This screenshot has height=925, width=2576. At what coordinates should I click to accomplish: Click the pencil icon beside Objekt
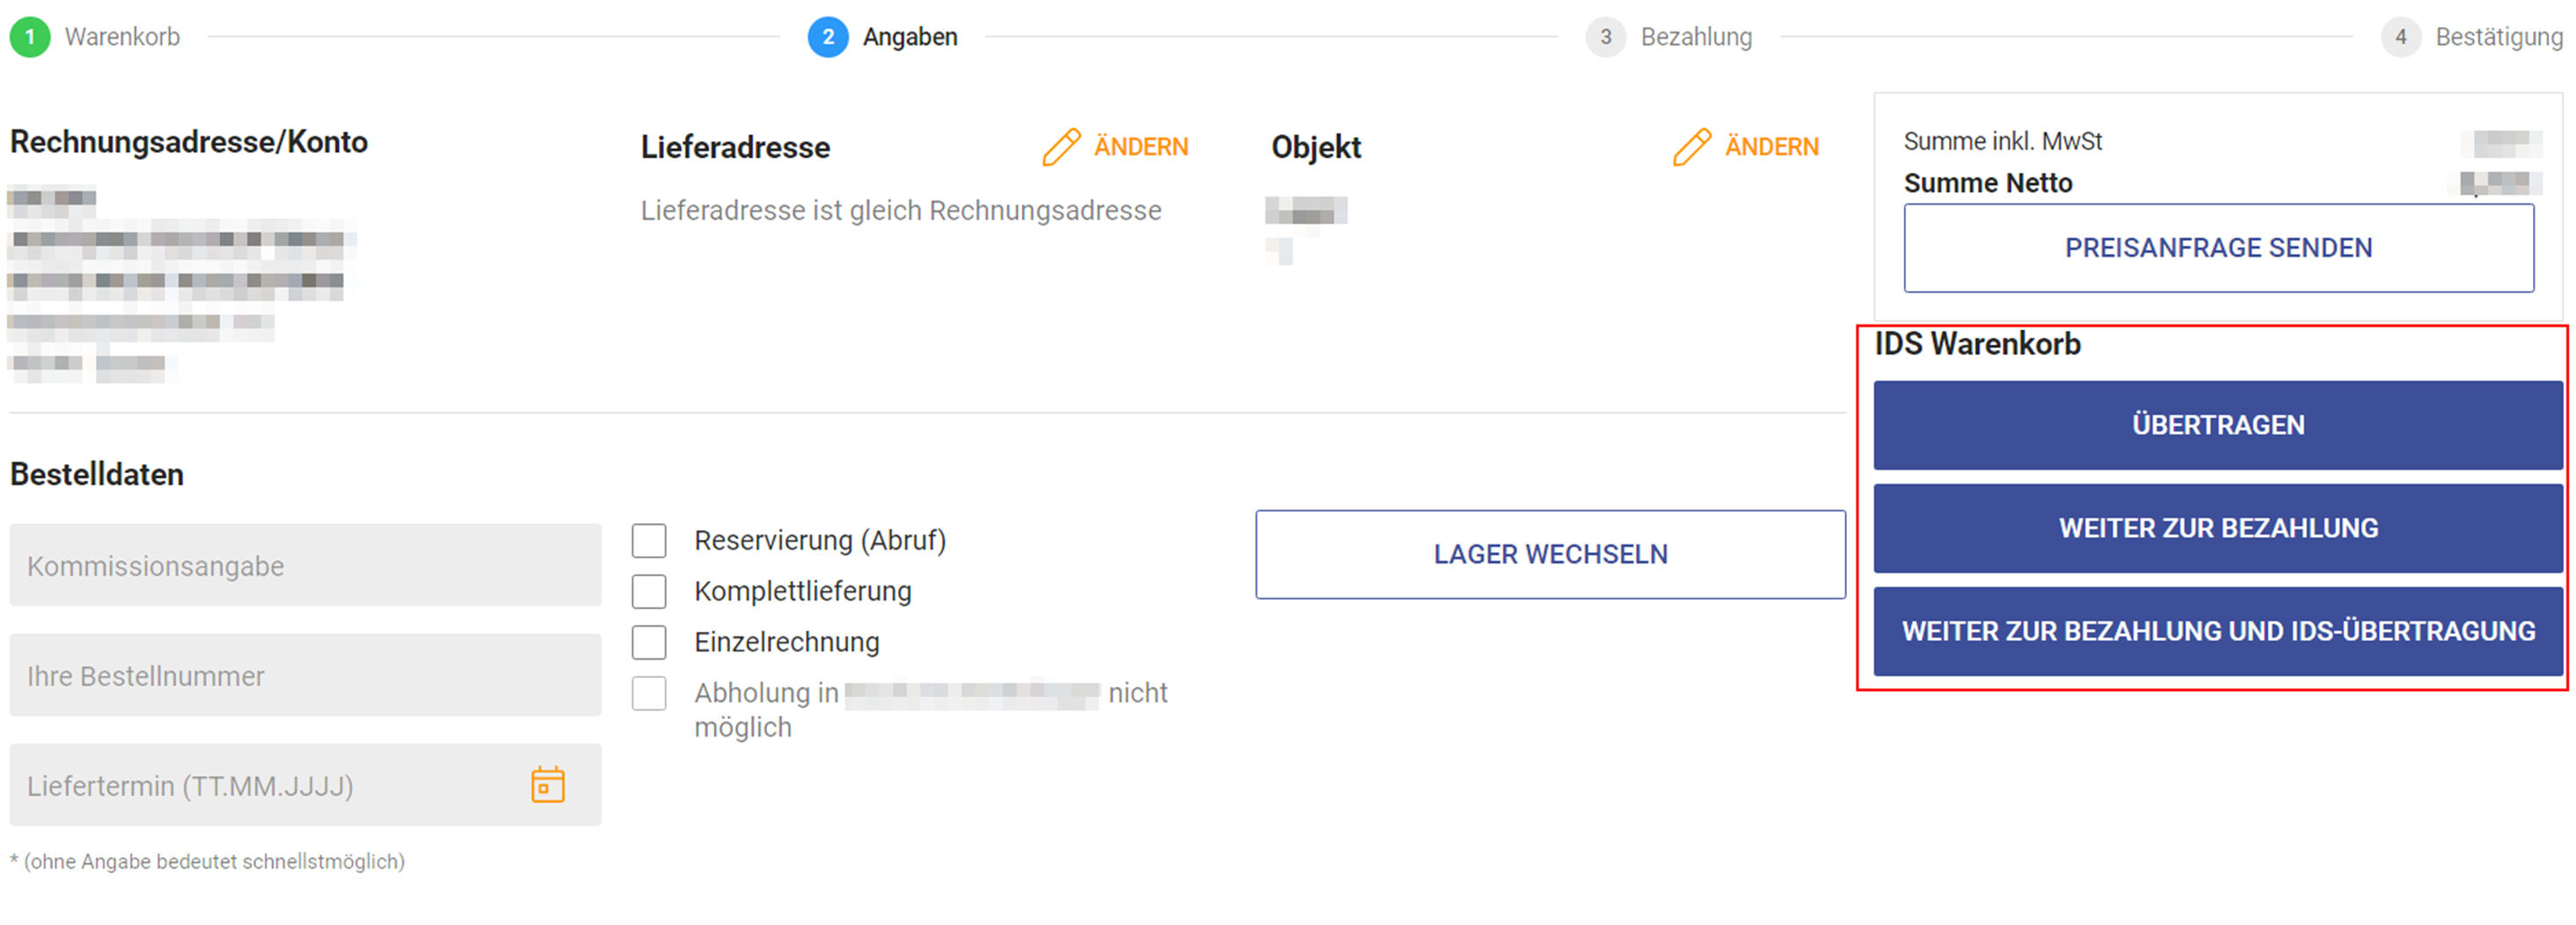tap(1691, 147)
